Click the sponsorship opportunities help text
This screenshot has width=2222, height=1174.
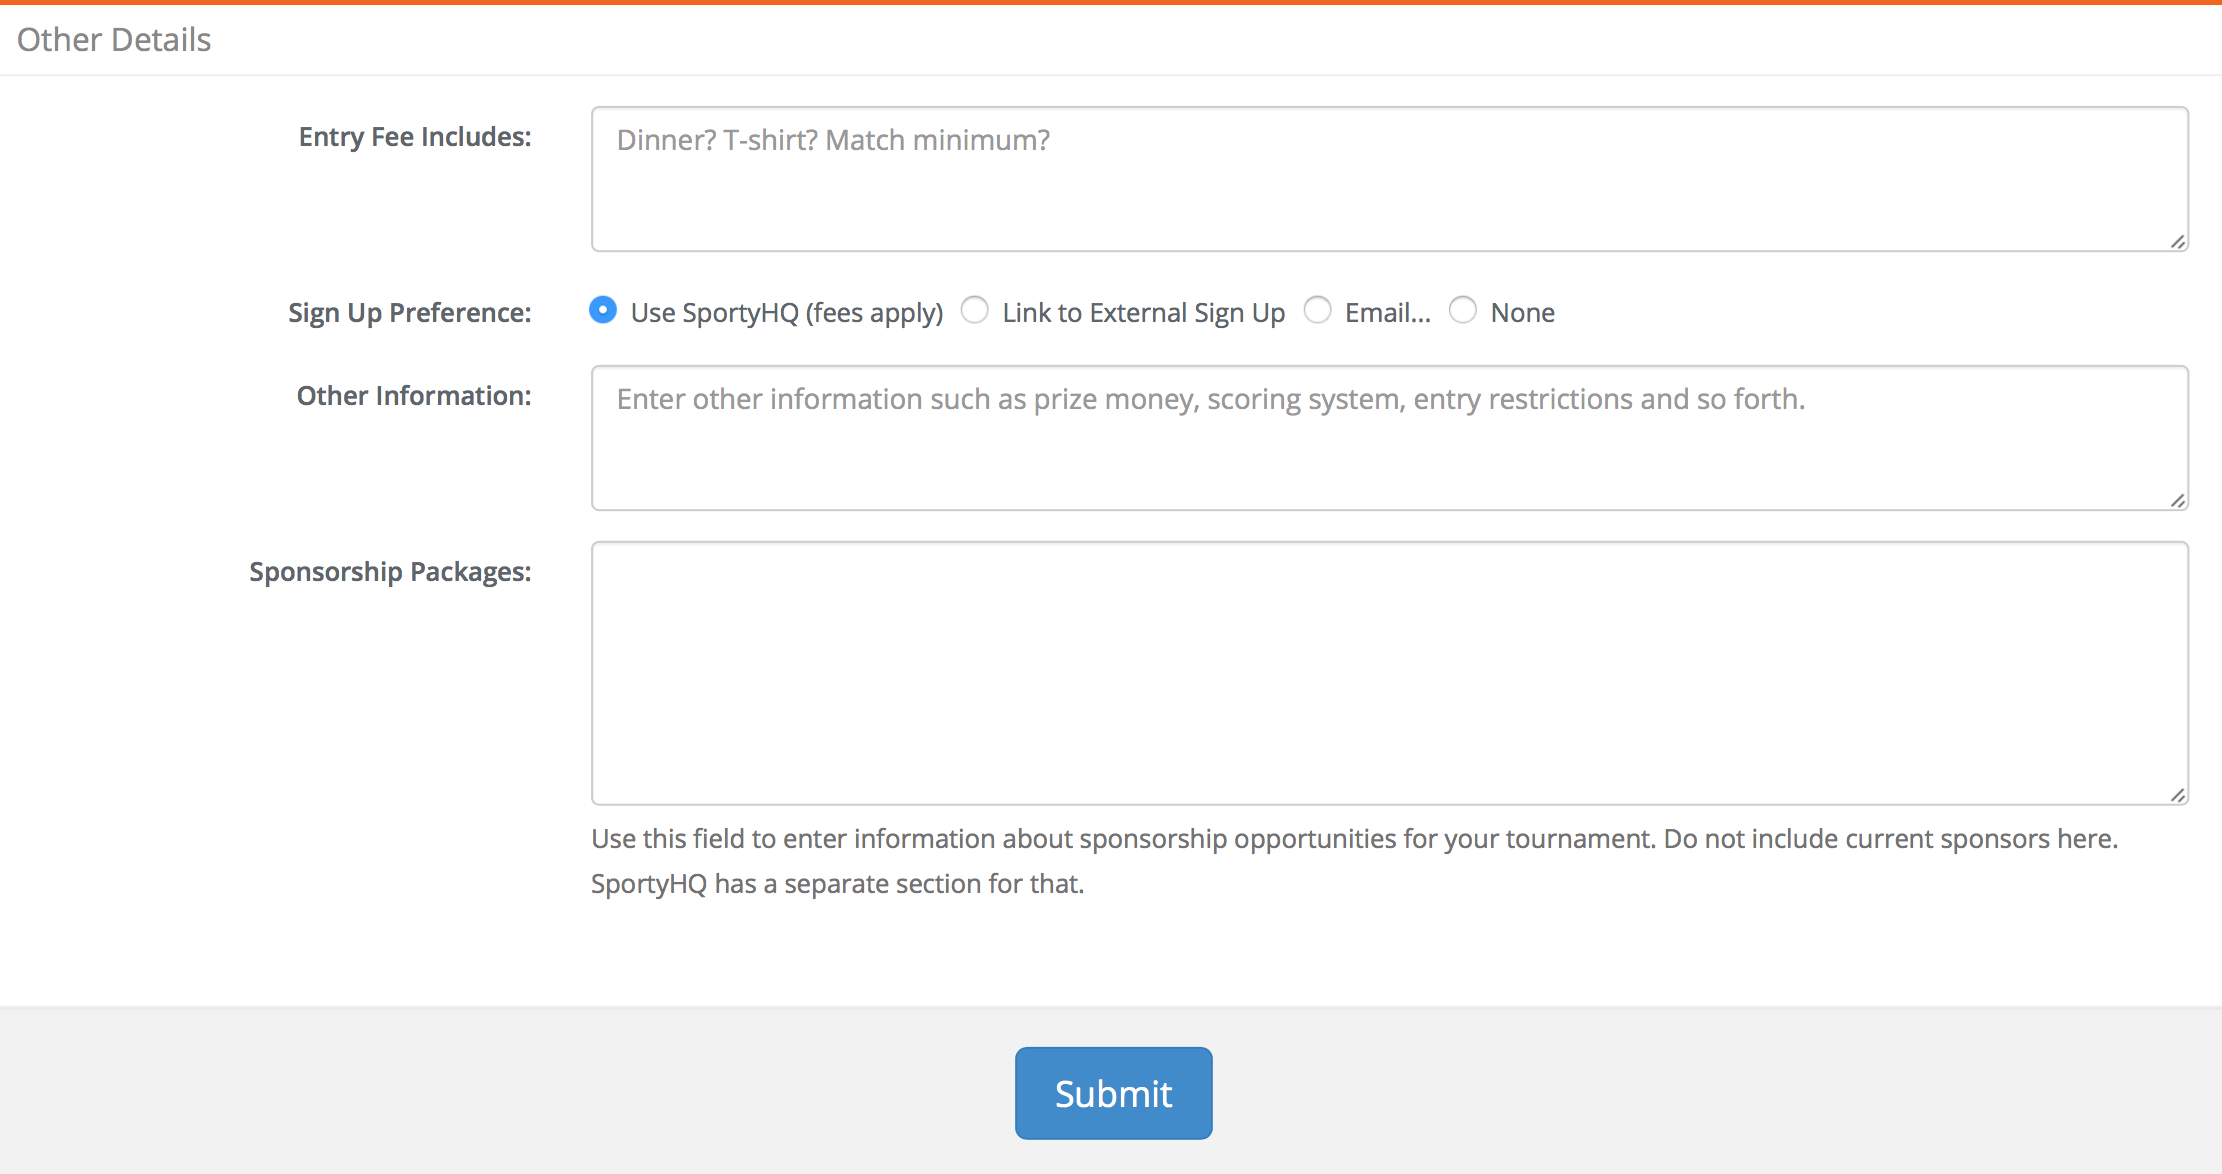click(x=1355, y=861)
